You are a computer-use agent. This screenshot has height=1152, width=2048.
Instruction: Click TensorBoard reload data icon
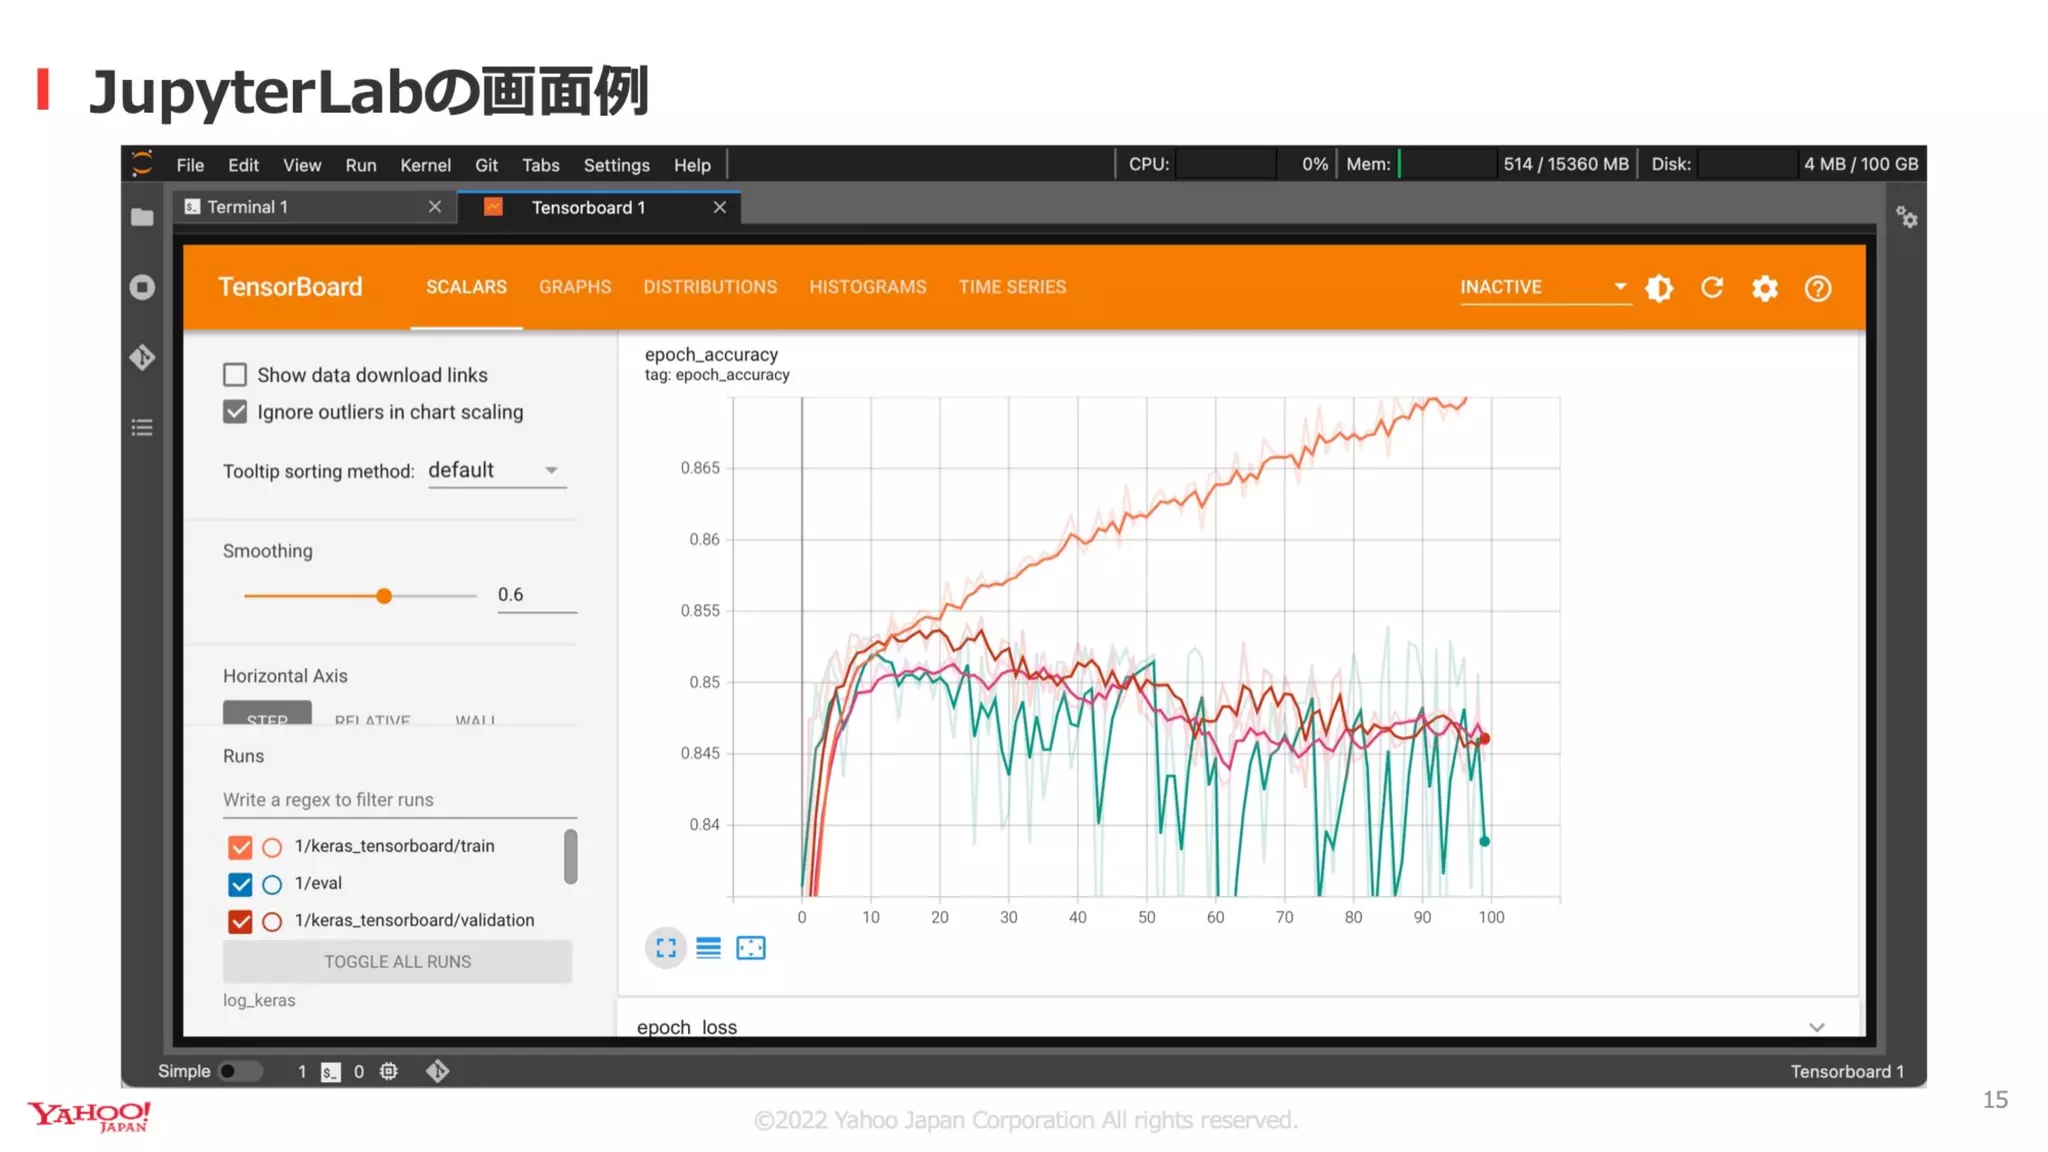tap(1712, 288)
